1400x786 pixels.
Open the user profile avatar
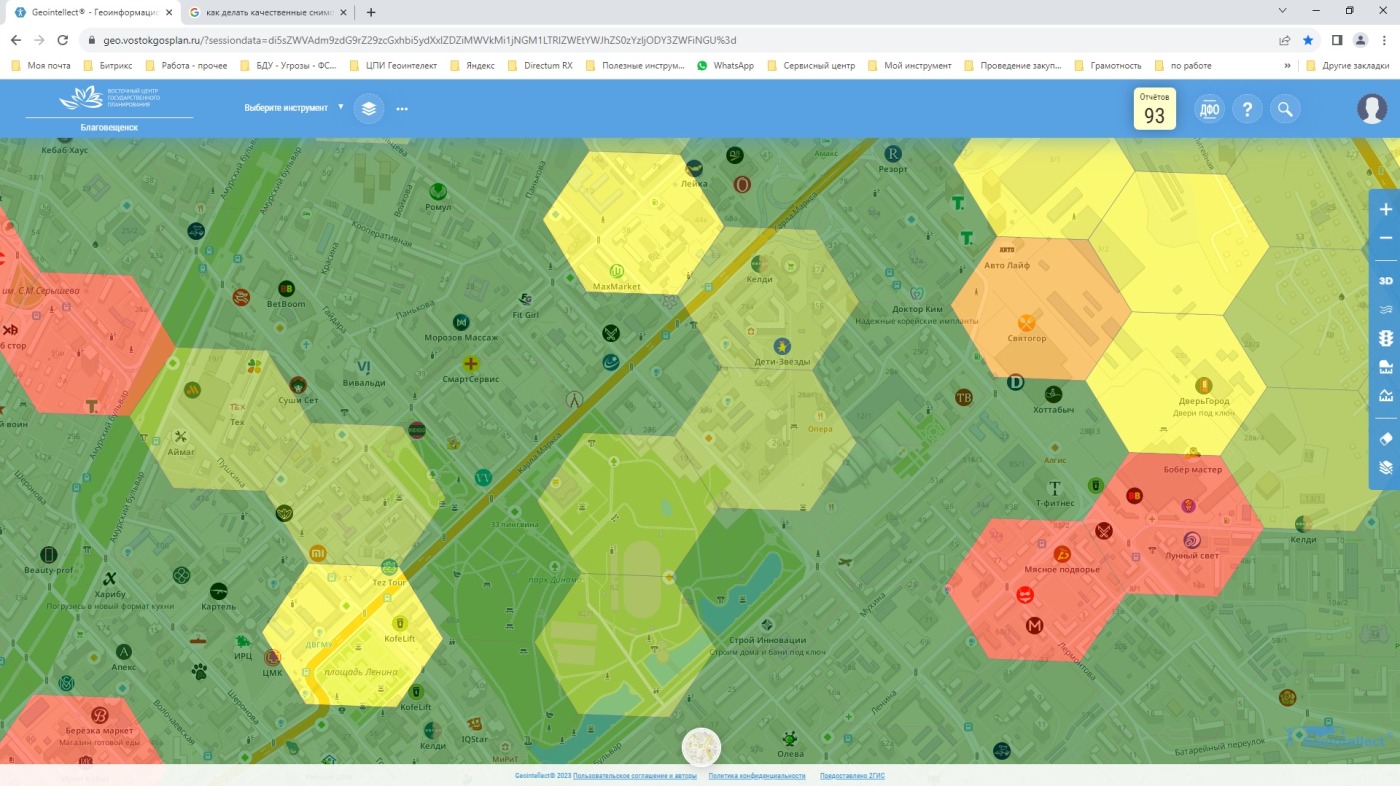pos(1372,108)
